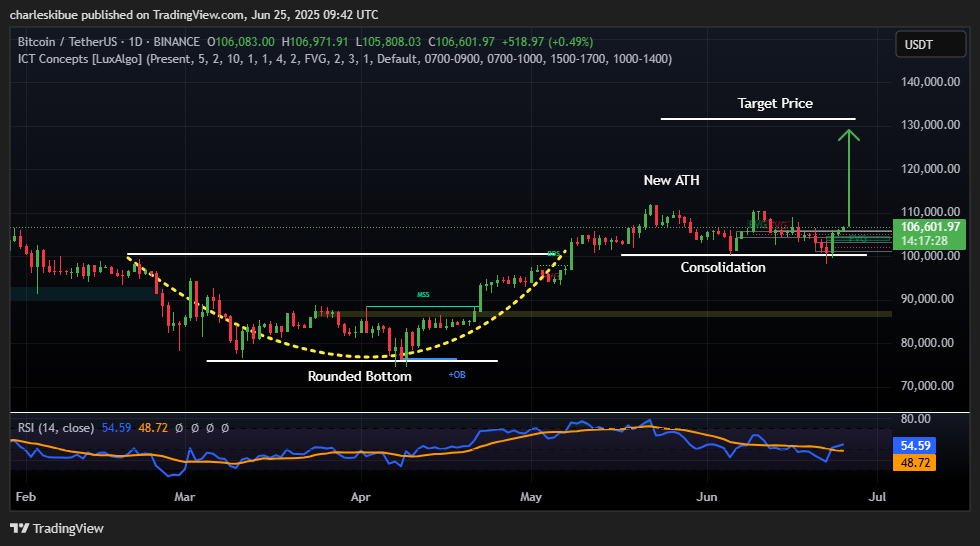Click the Consolidation annotation label
Image resolution: width=980 pixels, height=546 pixels.
[722, 267]
